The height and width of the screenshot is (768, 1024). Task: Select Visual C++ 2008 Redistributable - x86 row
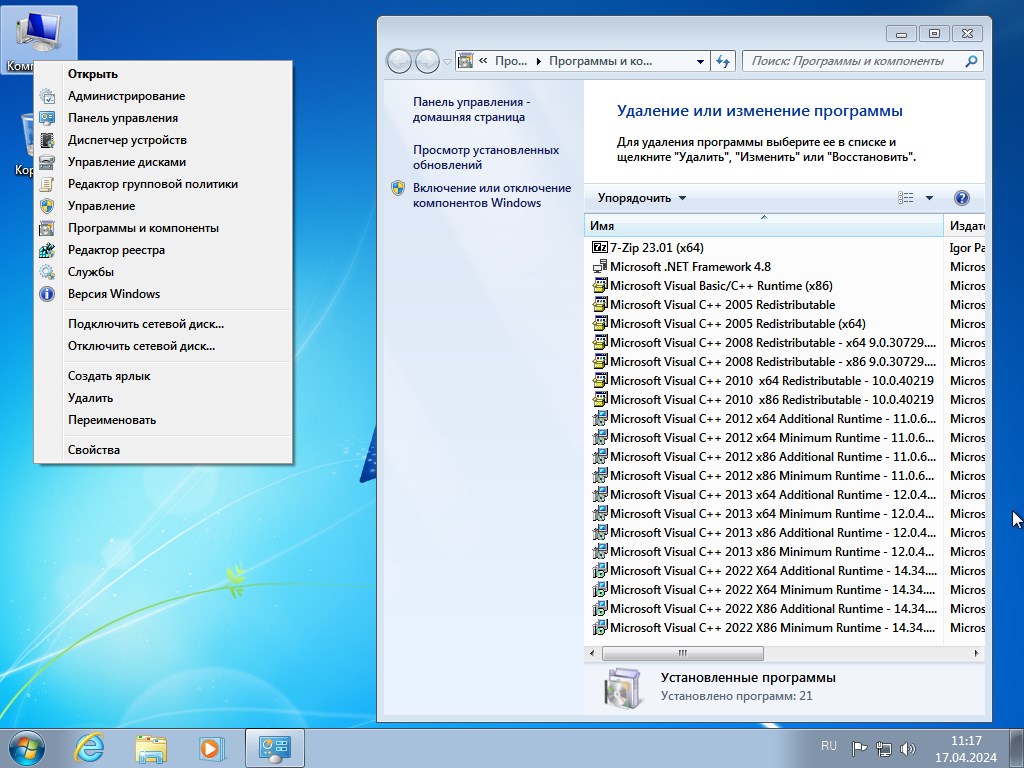tap(763, 361)
